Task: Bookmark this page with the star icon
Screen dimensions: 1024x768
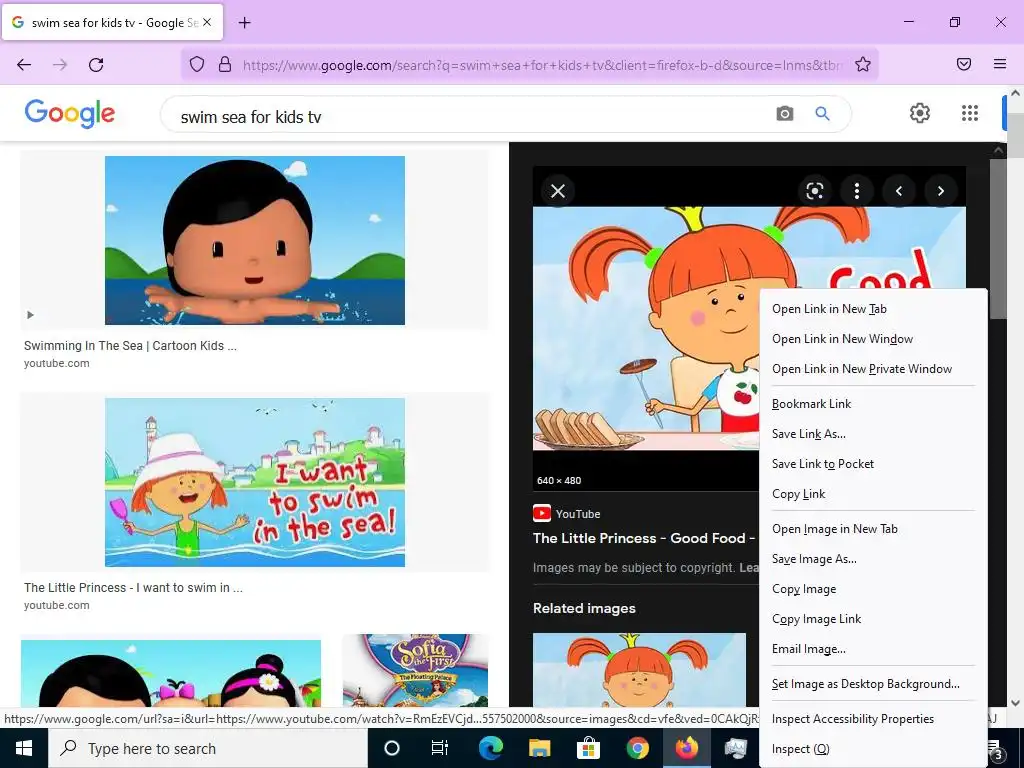Action: tap(863, 65)
